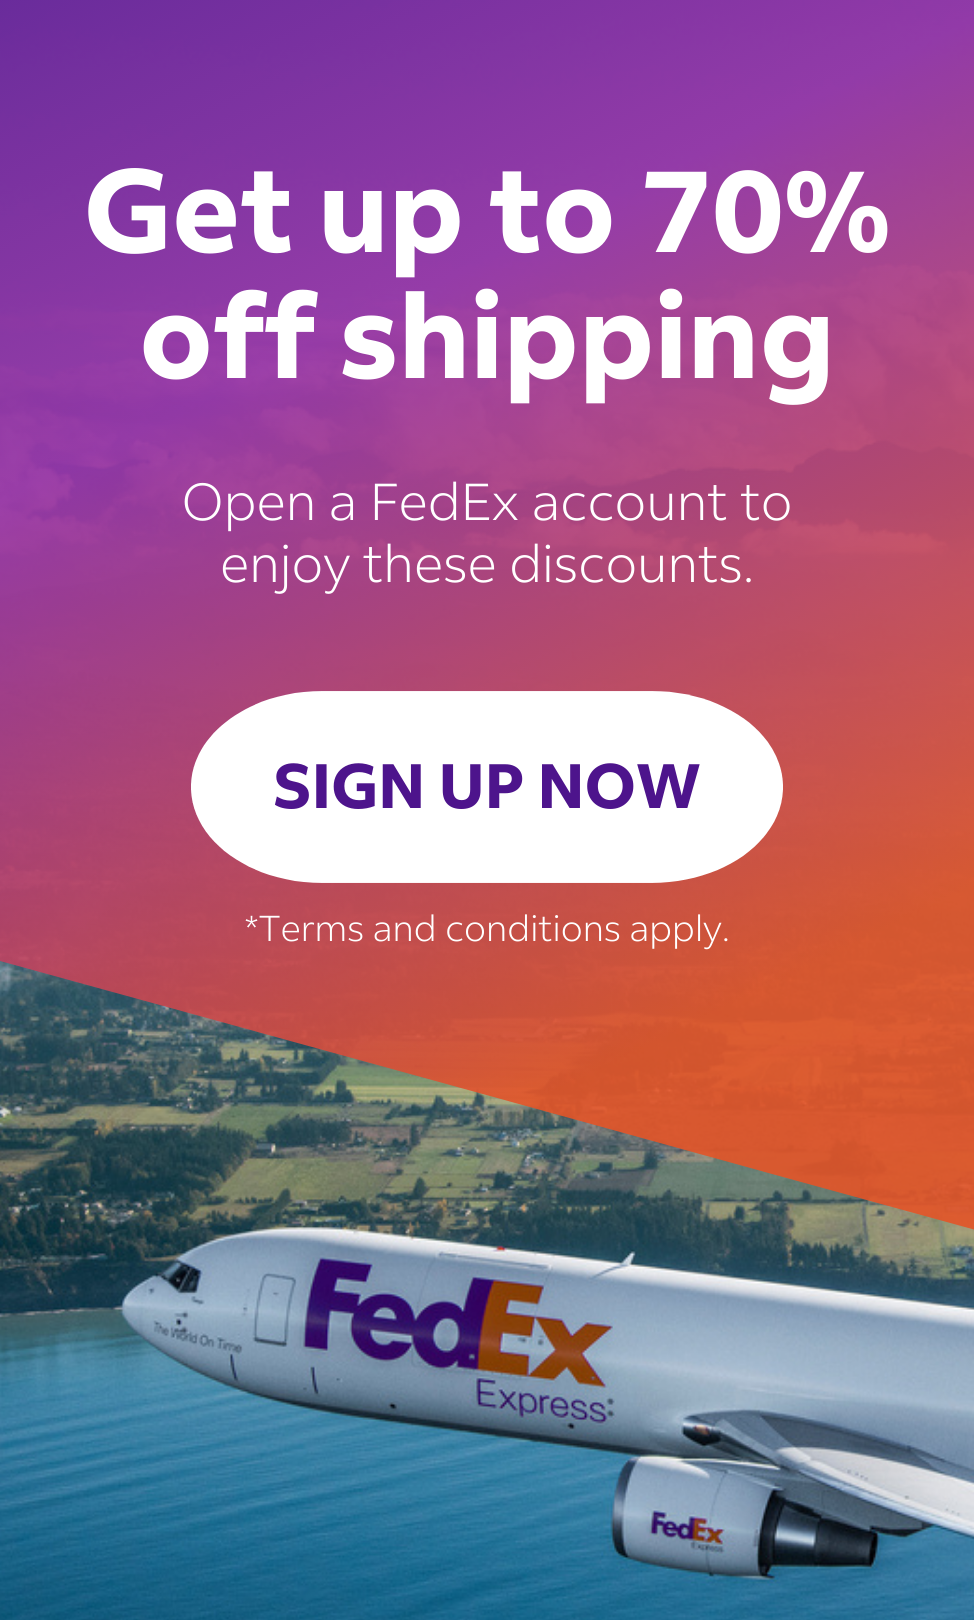The image size is (974, 1620).
Task: Click the small FedEx logo on the engine
Action: 686,1529
